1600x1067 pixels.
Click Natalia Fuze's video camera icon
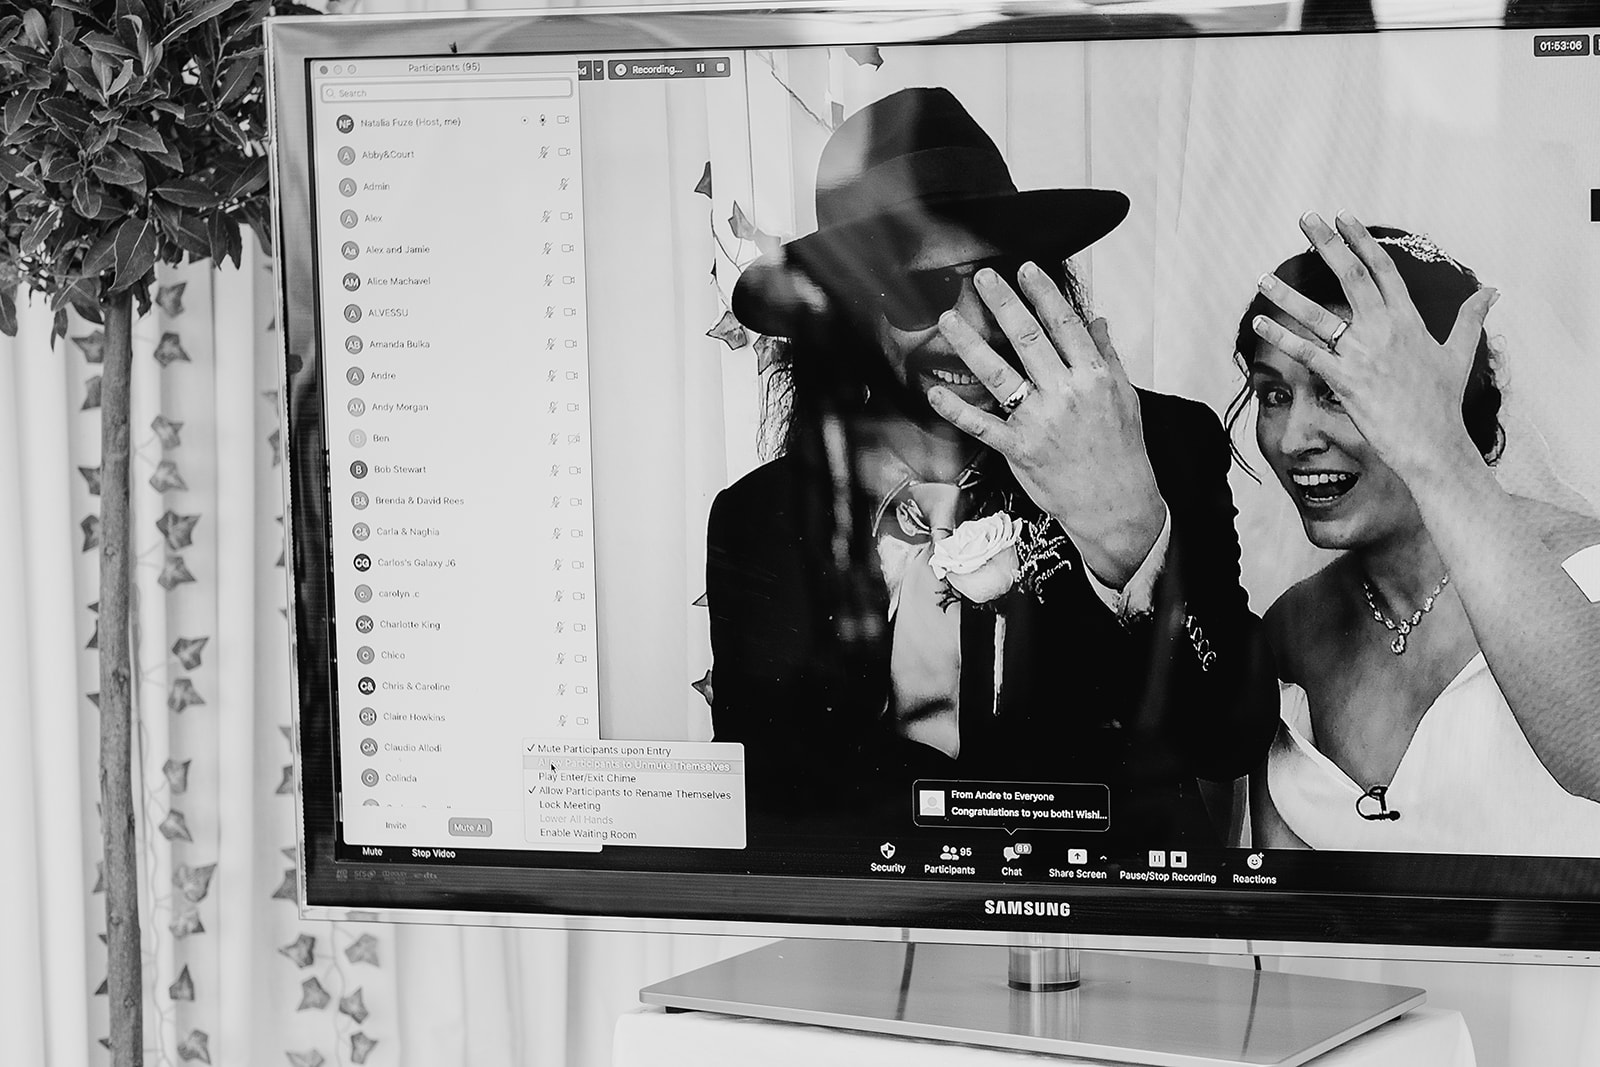tap(563, 120)
